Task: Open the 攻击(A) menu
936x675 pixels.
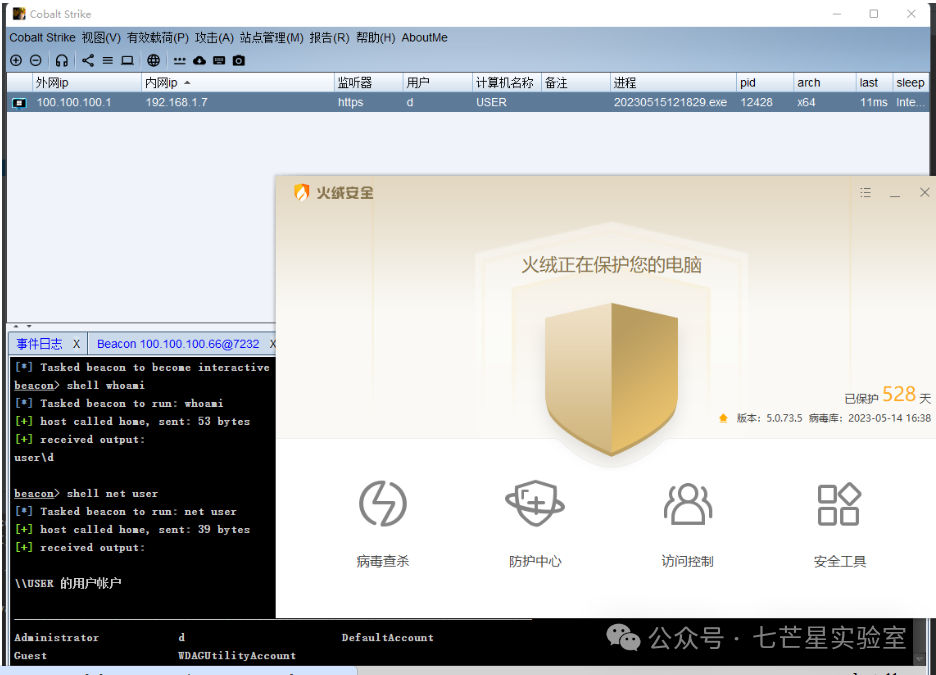Action: point(214,38)
